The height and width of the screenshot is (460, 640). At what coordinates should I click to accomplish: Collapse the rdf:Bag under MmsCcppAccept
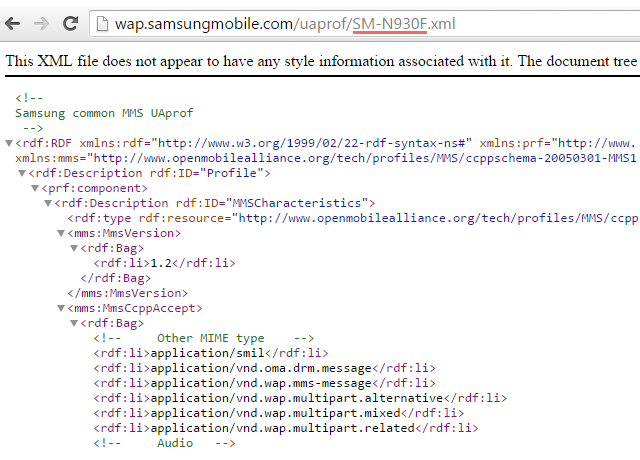pyautogui.click(x=74, y=323)
